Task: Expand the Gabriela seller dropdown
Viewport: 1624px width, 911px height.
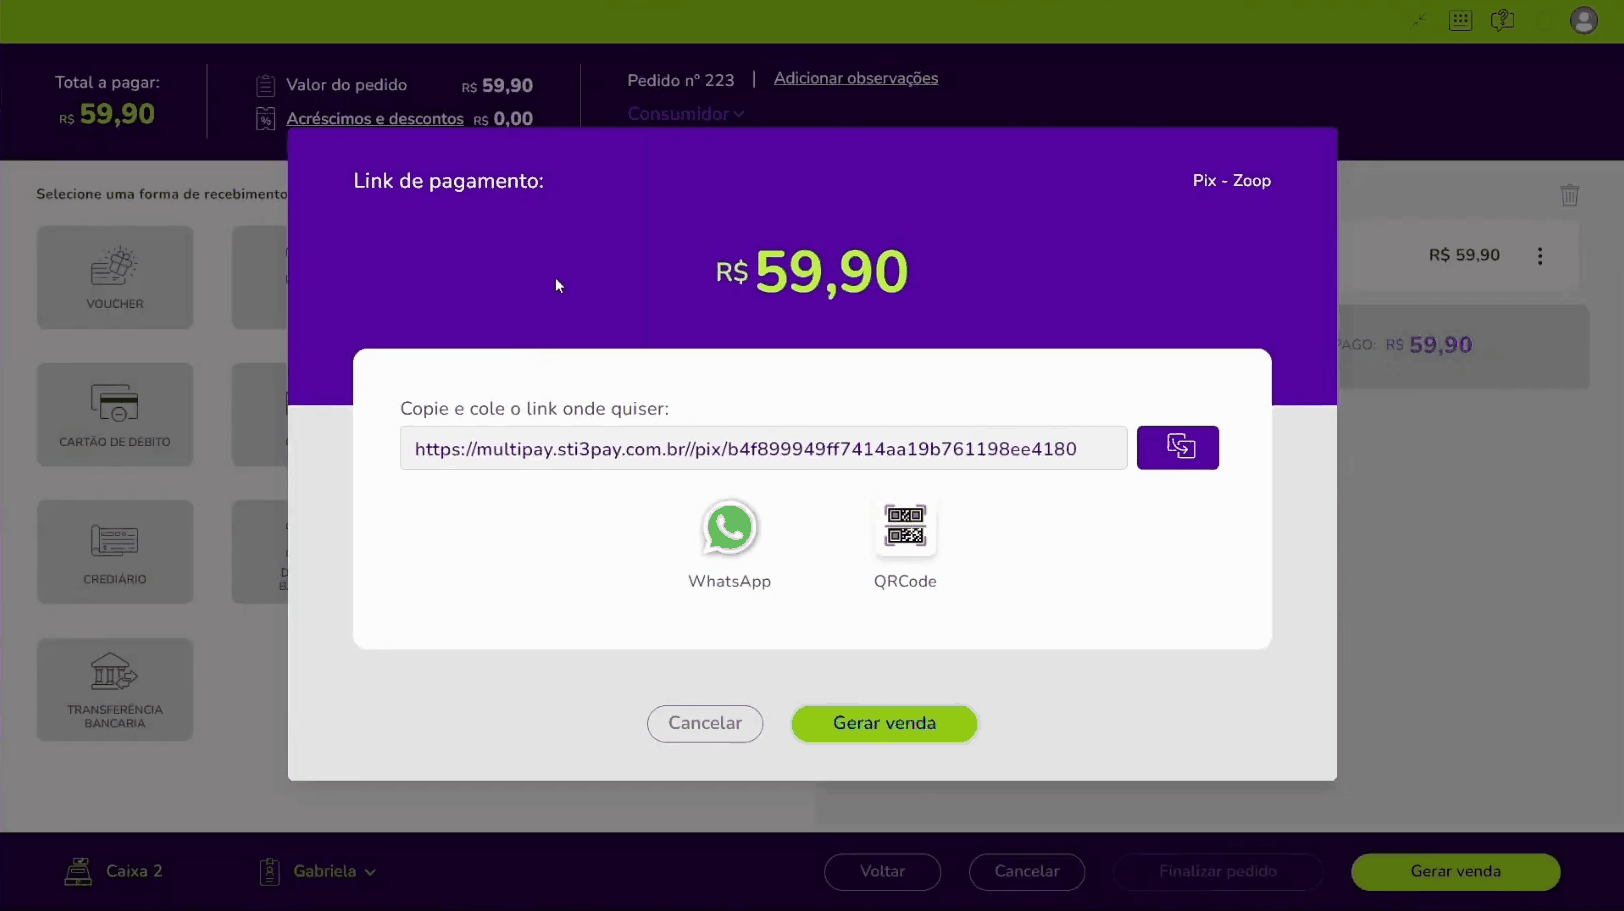Action: coord(334,871)
